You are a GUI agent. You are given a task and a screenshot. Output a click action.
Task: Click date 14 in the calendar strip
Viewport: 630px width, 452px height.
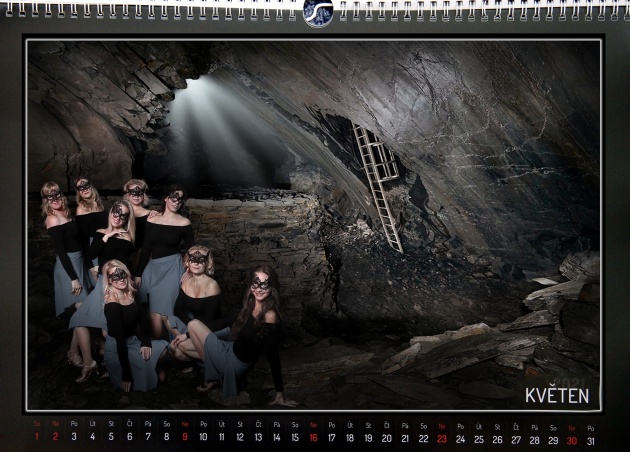click(276, 438)
